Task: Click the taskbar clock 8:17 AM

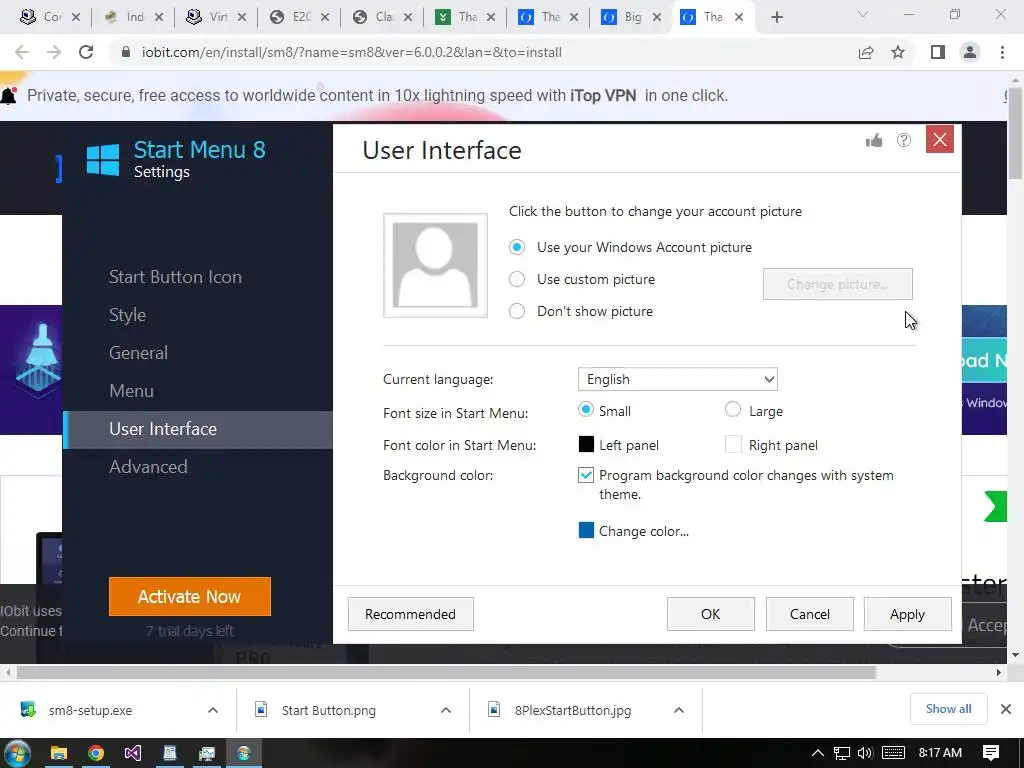Action: pos(940,753)
